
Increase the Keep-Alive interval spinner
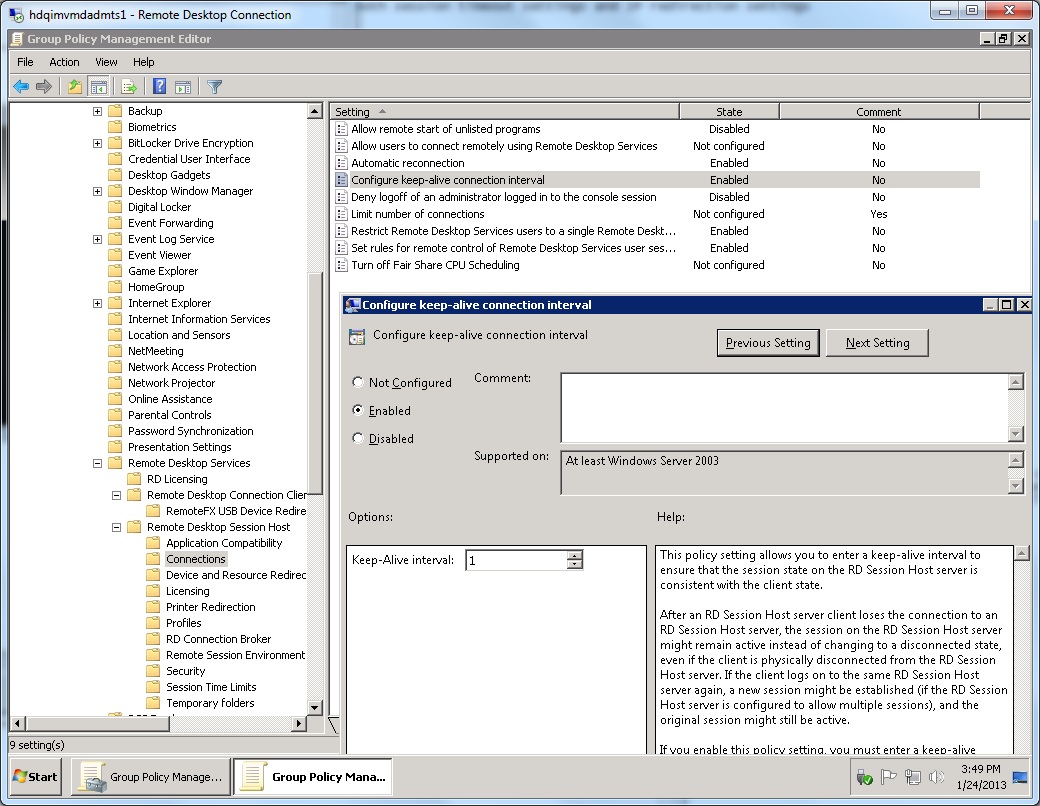574,556
